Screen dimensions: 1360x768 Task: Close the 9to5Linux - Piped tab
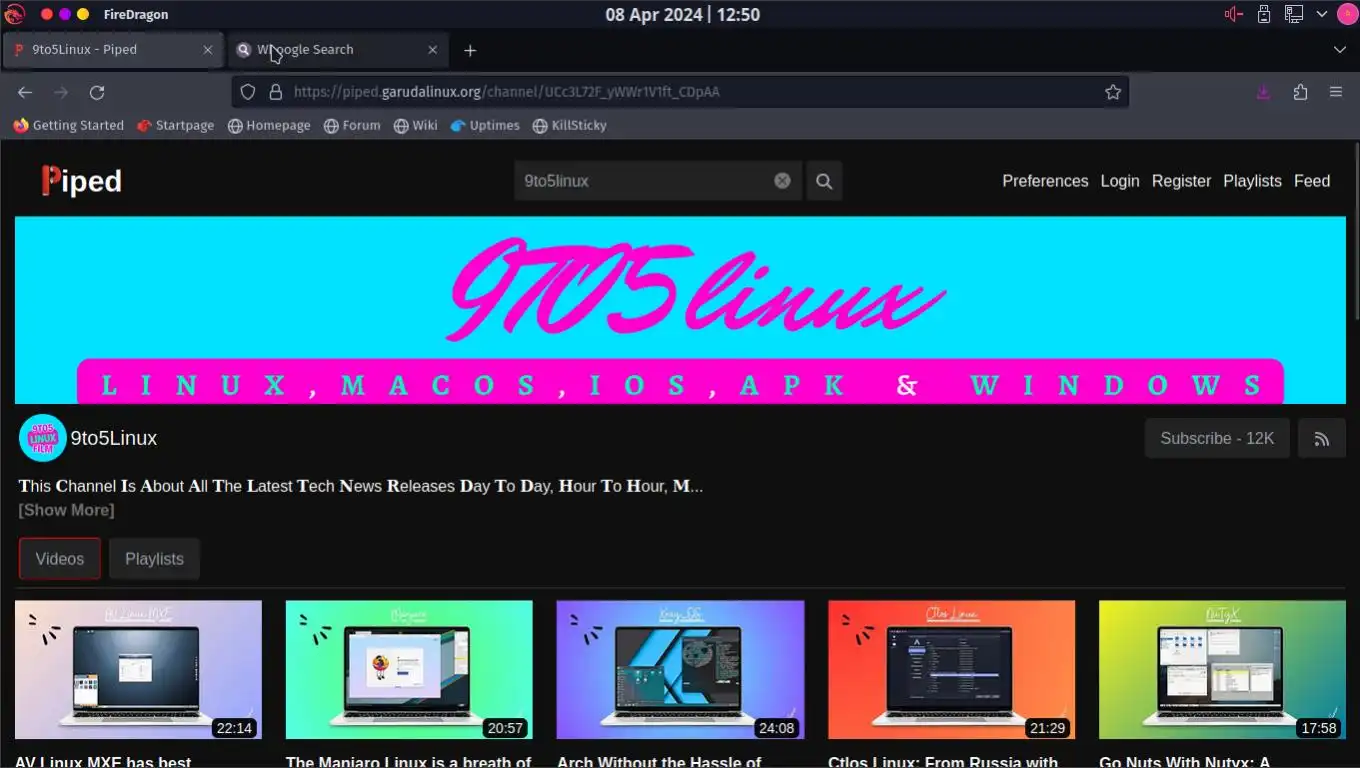pyautogui.click(x=208, y=49)
